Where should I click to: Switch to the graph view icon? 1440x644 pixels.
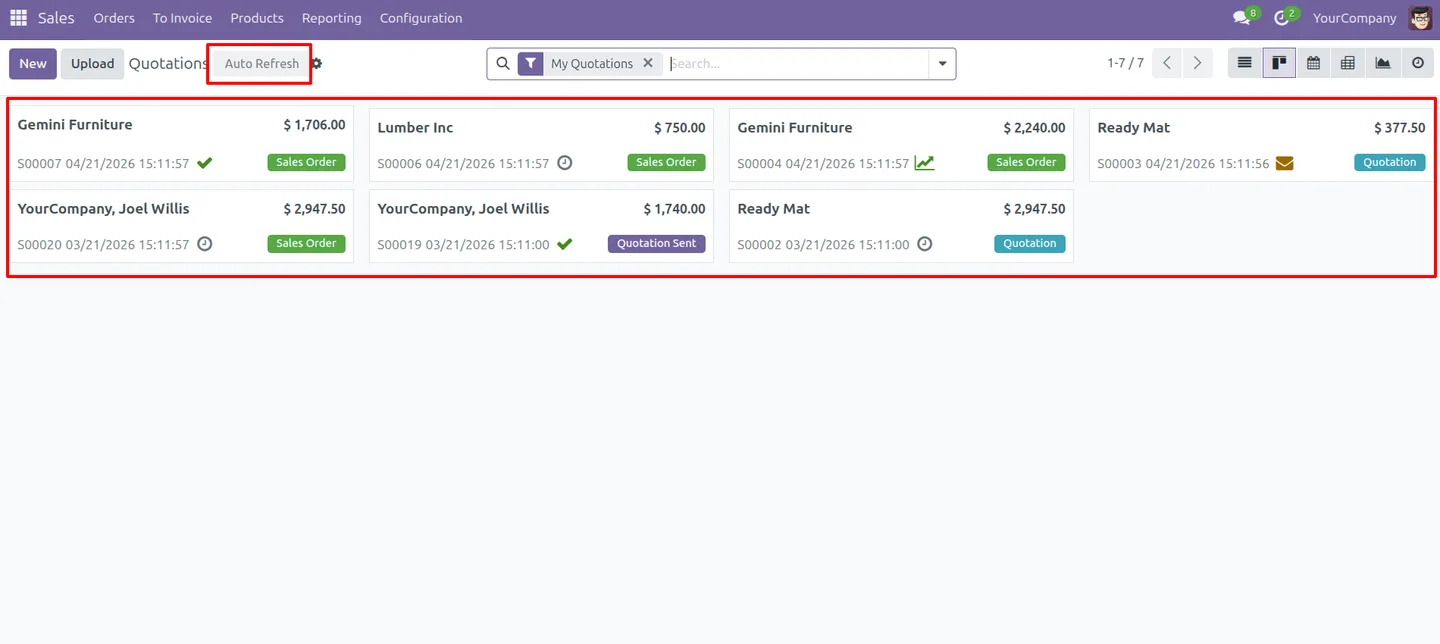point(1383,63)
